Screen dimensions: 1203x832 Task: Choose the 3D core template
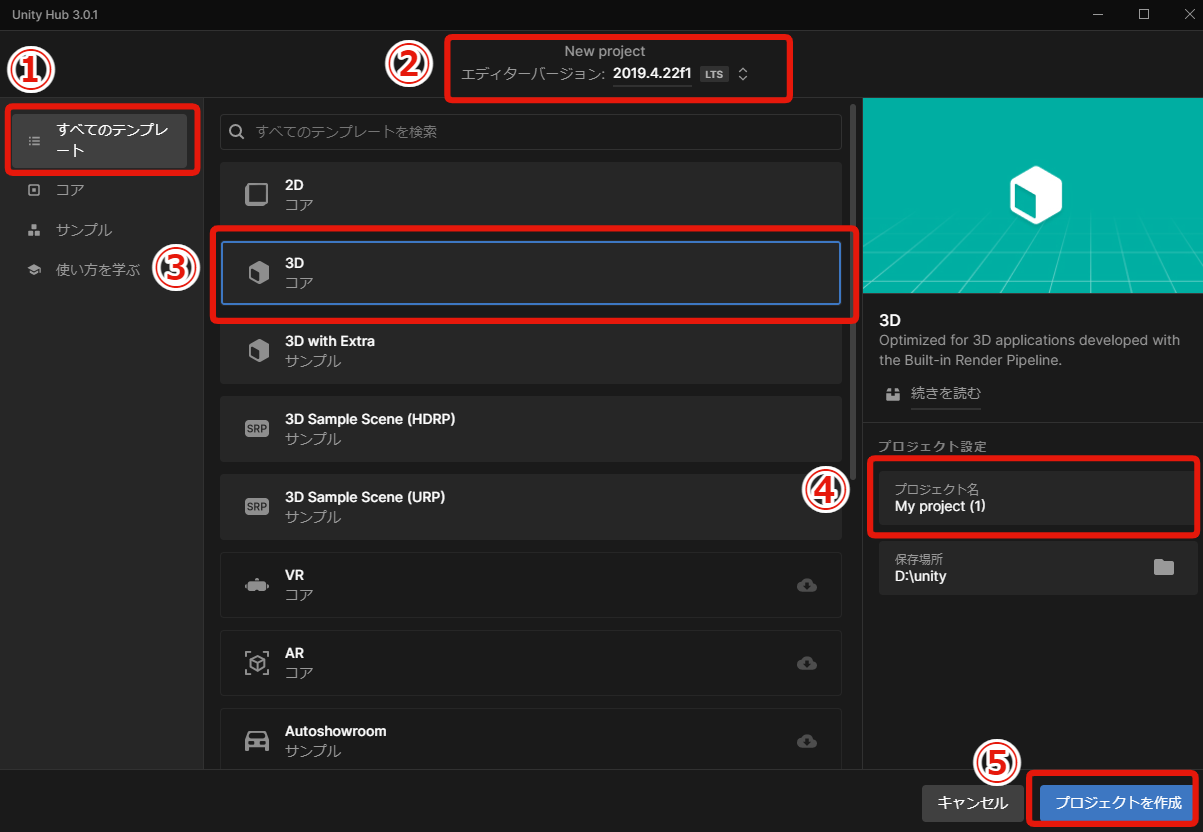[x=531, y=273]
